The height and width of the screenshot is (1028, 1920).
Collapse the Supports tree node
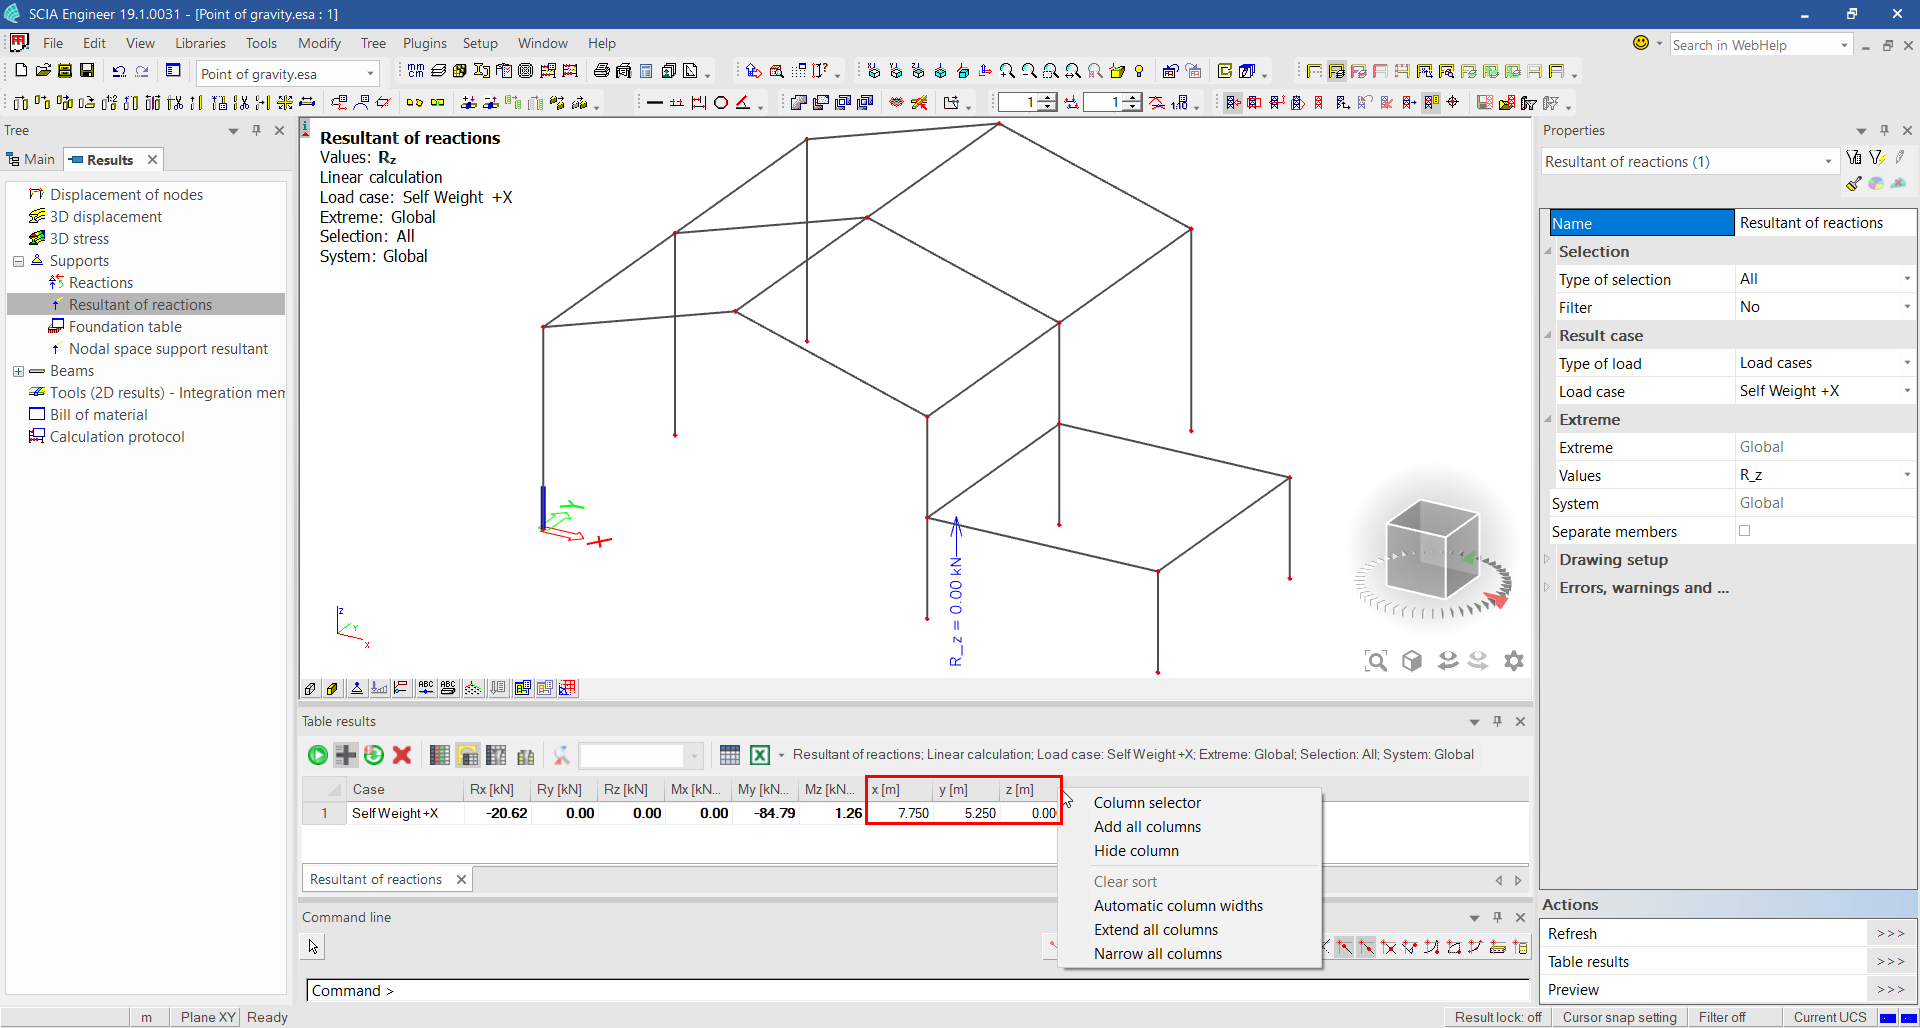18,261
